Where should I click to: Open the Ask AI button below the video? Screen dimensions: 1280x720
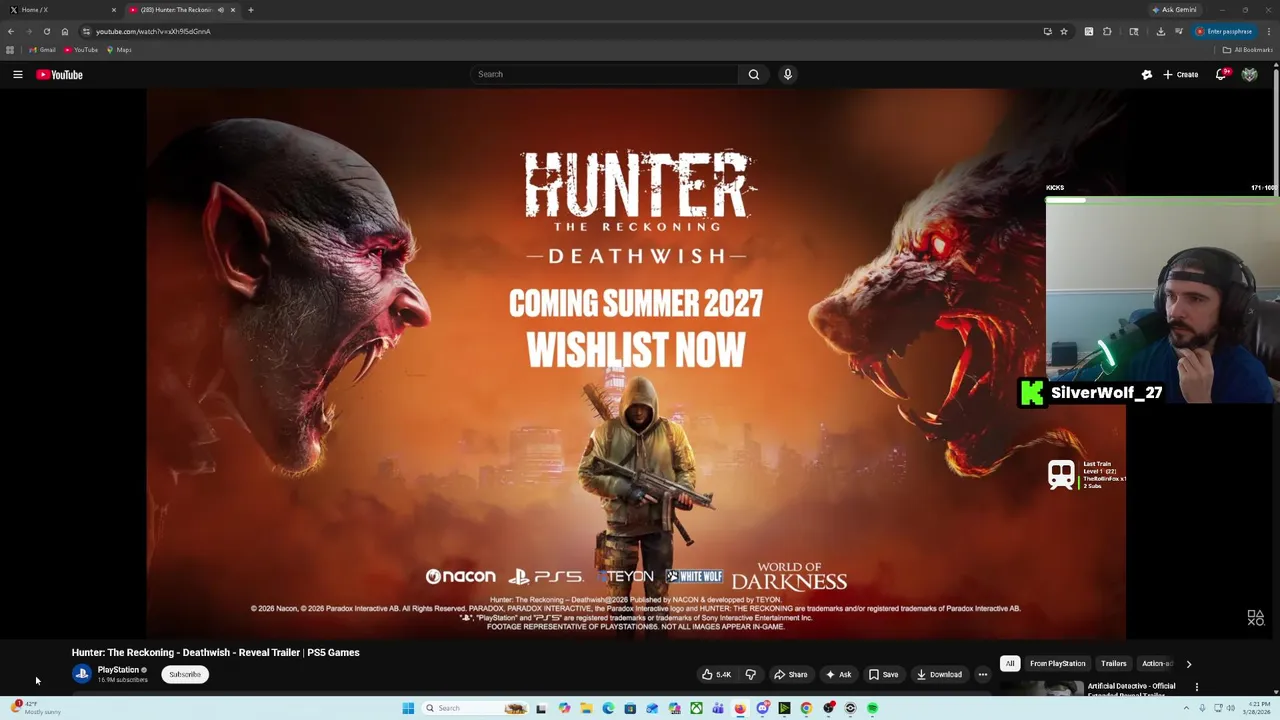click(x=838, y=674)
